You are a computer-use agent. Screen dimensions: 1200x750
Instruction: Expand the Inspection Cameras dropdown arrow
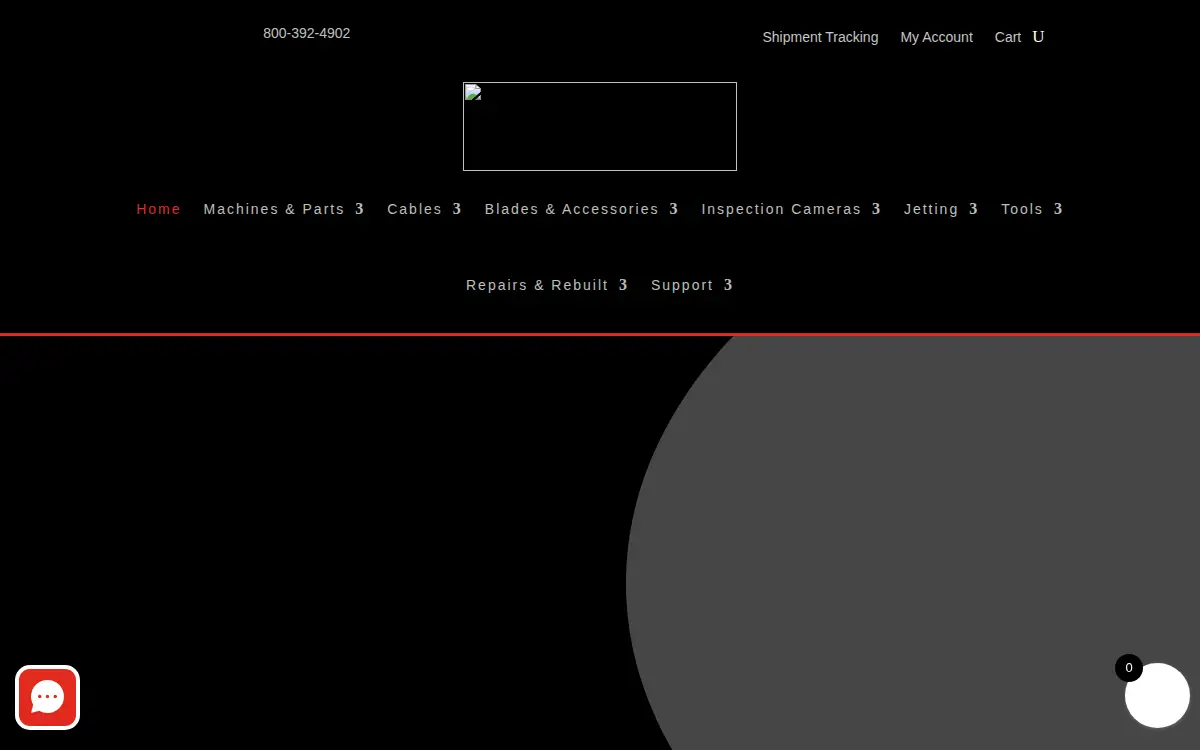[876, 209]
